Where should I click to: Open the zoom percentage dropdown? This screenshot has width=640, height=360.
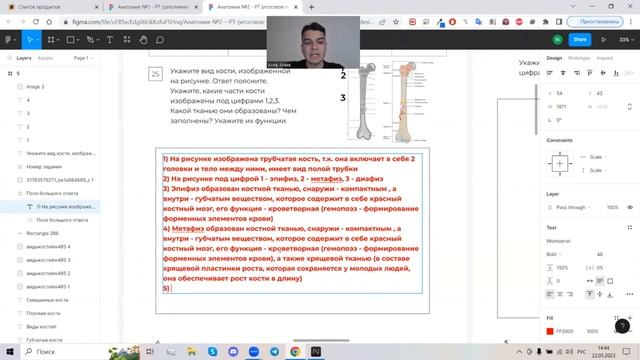coord(627,40)
